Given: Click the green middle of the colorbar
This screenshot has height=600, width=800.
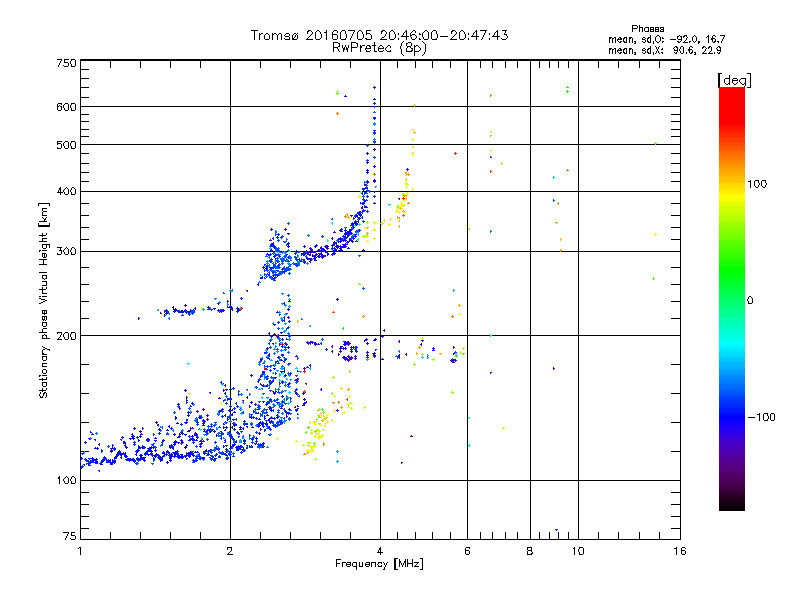Looking at the screenshot, I should pyautogui.click(x=731, y=300).
